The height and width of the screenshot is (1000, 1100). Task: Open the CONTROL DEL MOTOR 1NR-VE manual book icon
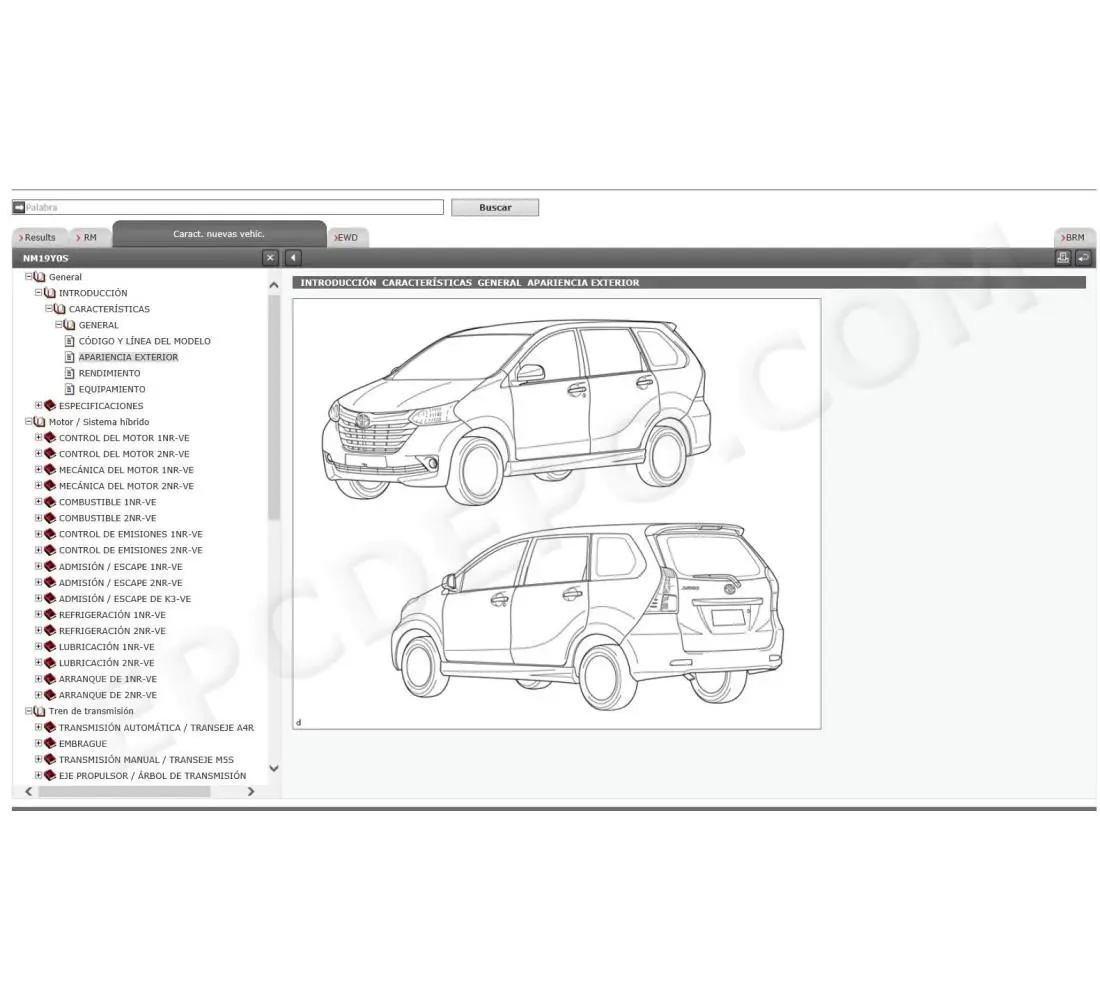50,437
